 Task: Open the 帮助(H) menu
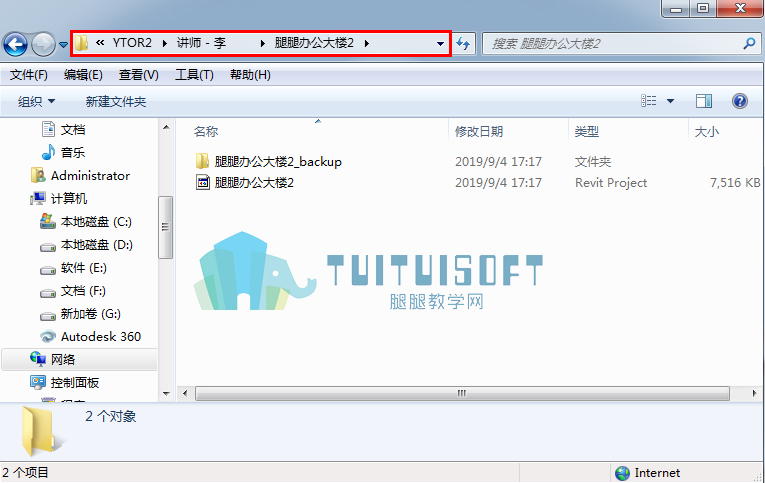click(250, 75)
